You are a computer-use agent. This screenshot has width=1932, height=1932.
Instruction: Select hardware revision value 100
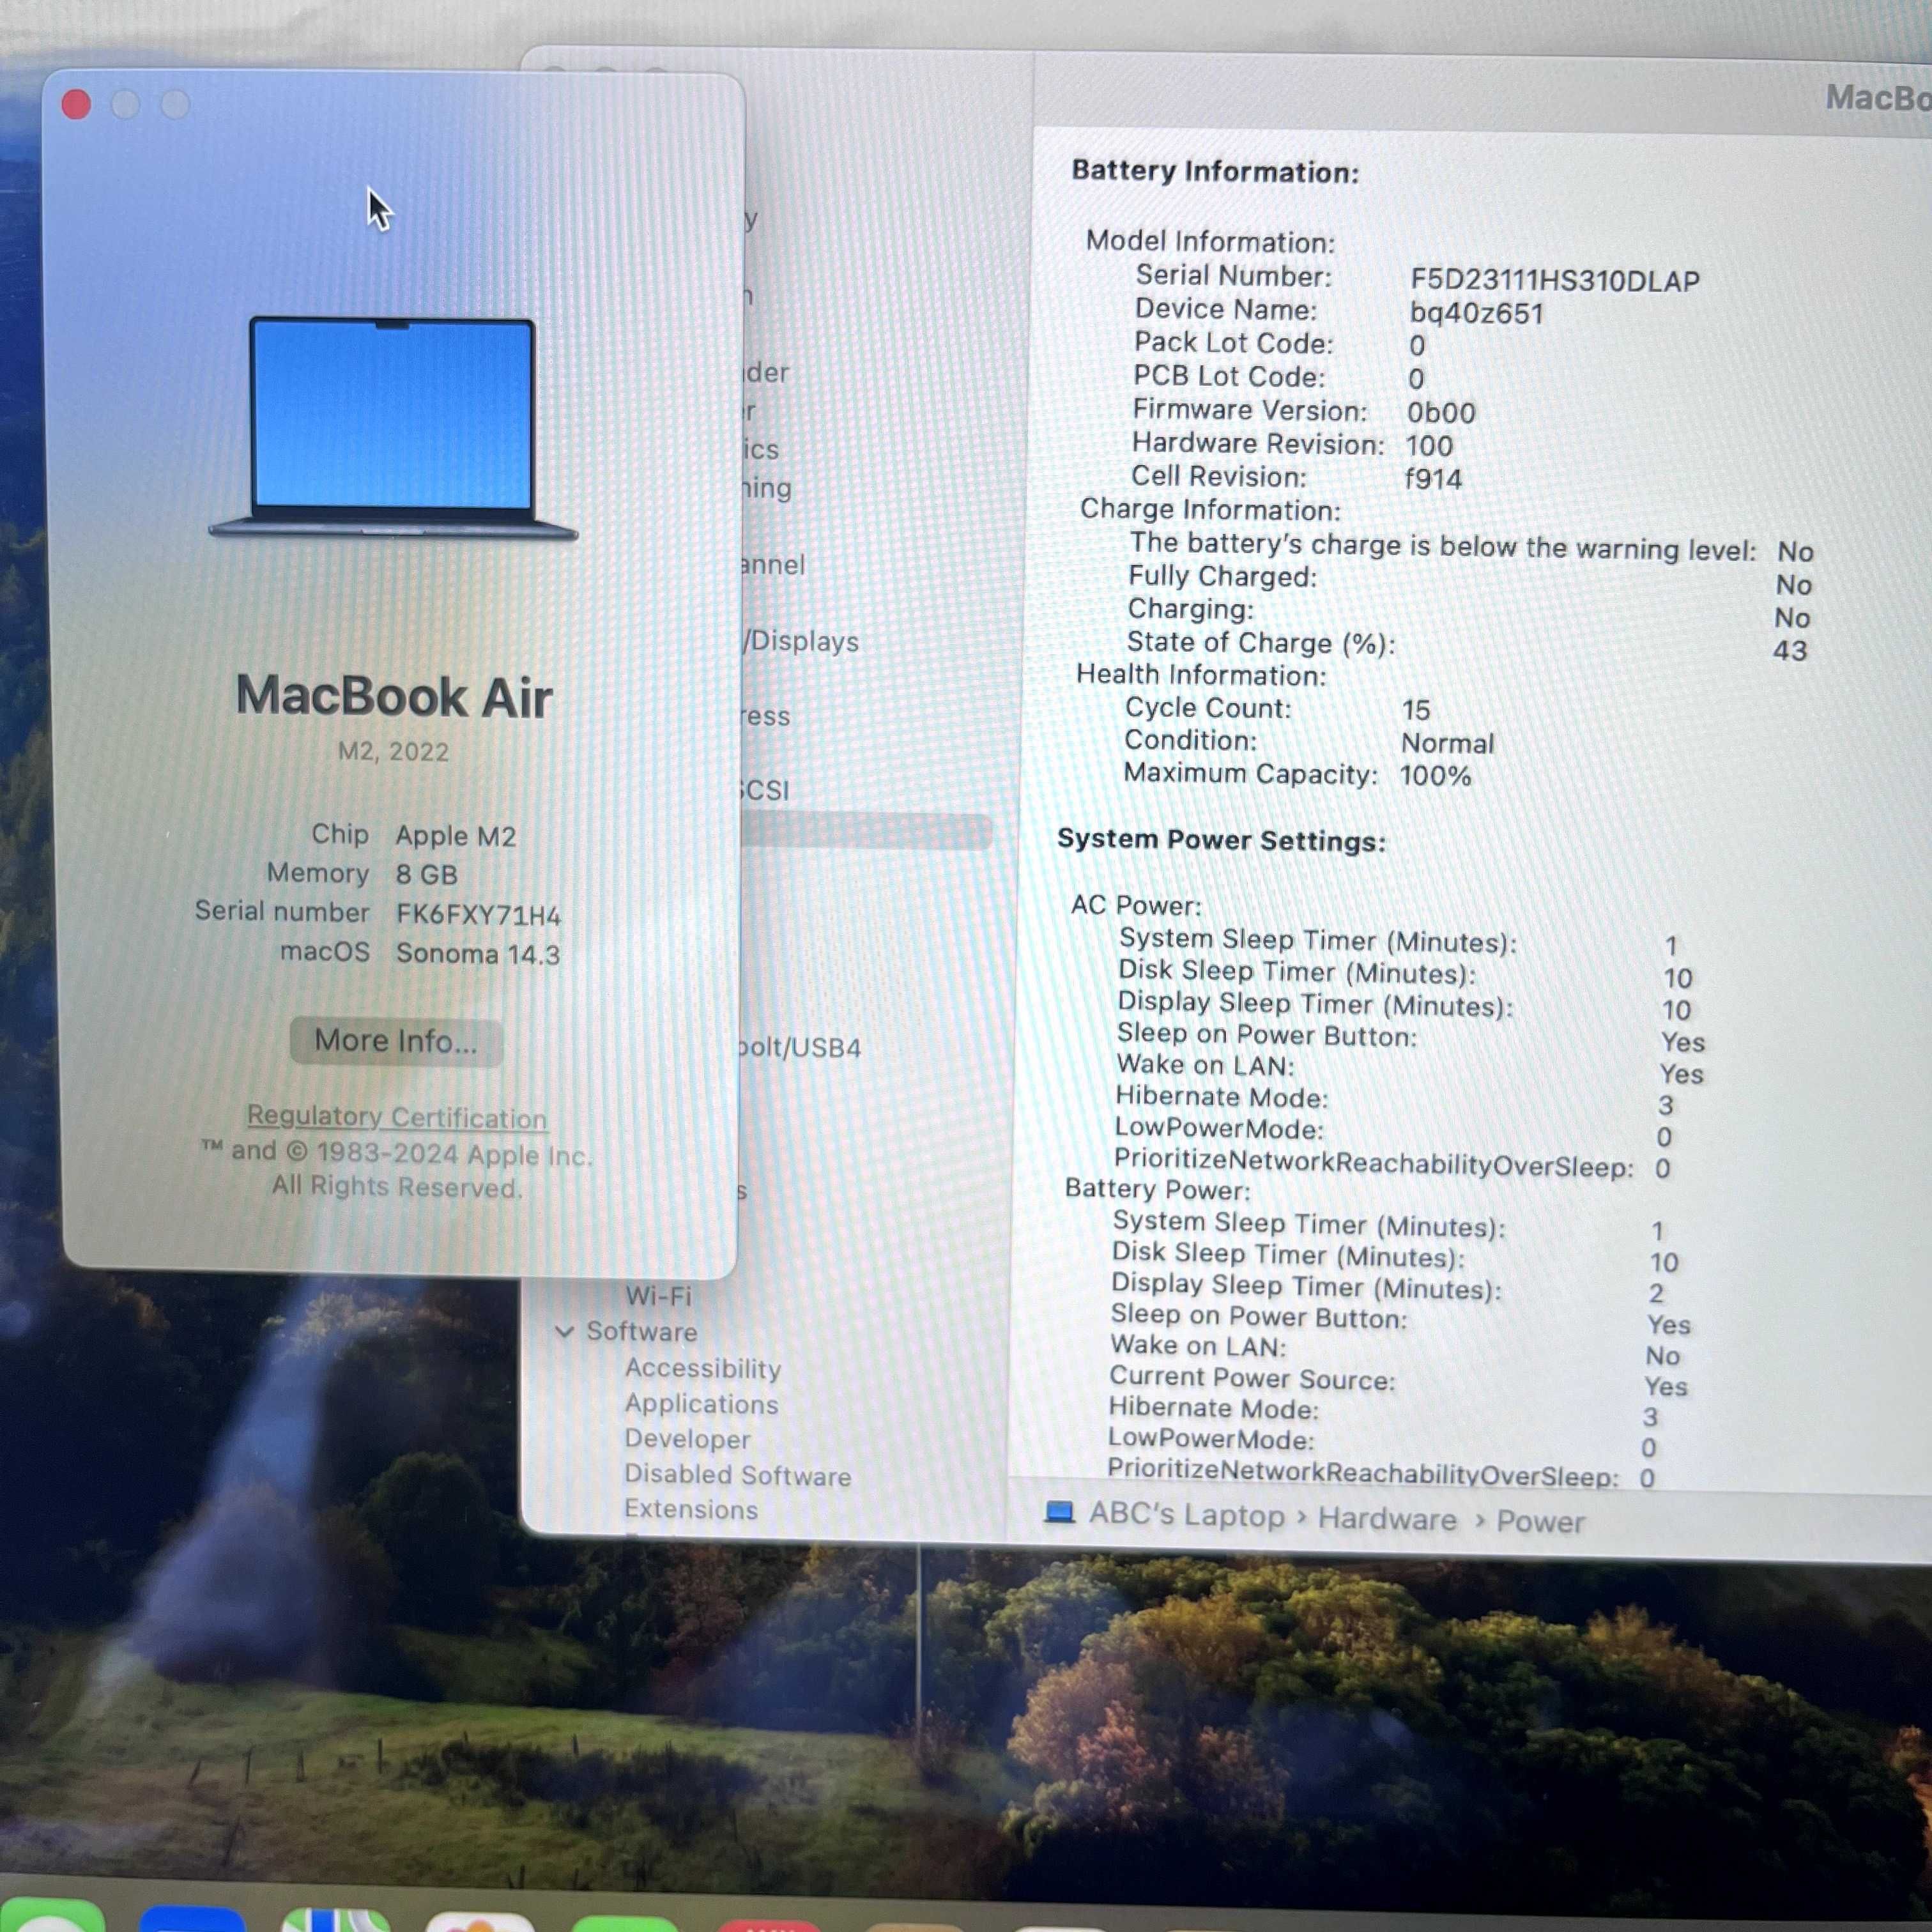coord(1429,446)
